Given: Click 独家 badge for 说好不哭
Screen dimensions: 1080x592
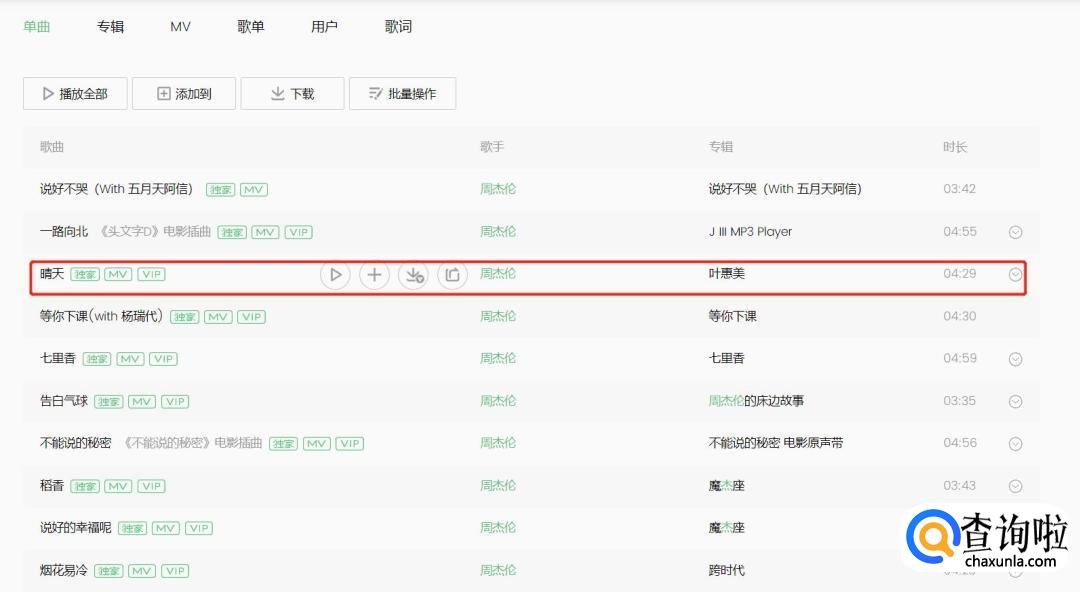Looking at the screenshot, I should click(x=220, y=190).
